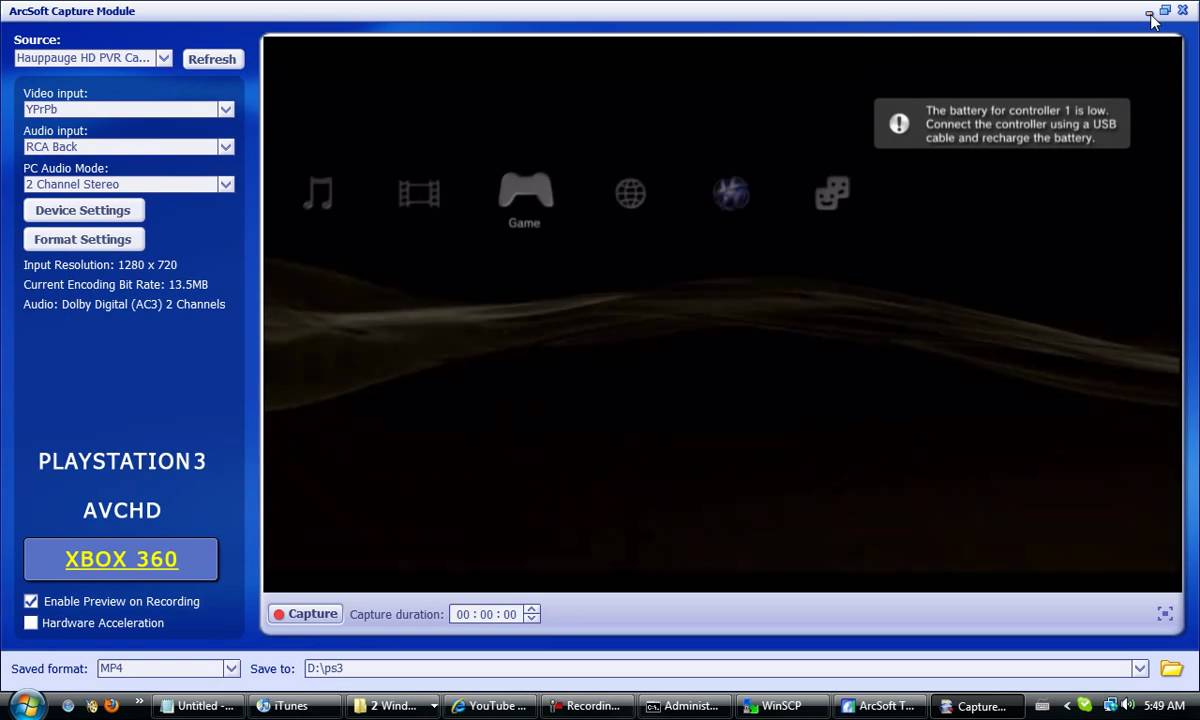Open Device Settings
This screenshot has height=720, width=1200.
click(84, 210)
